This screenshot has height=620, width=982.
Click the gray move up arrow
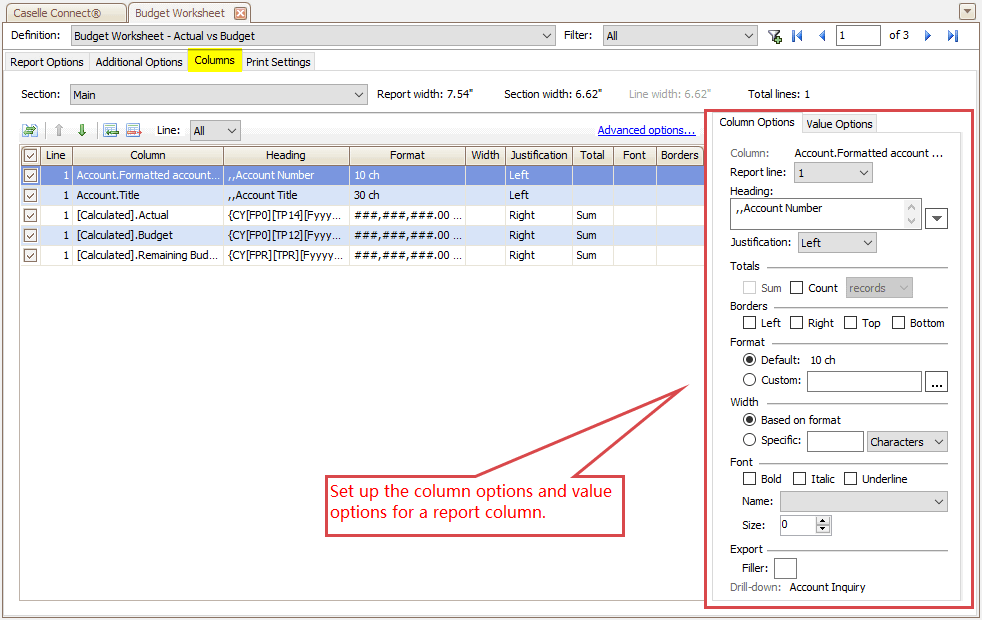point(59,130)
